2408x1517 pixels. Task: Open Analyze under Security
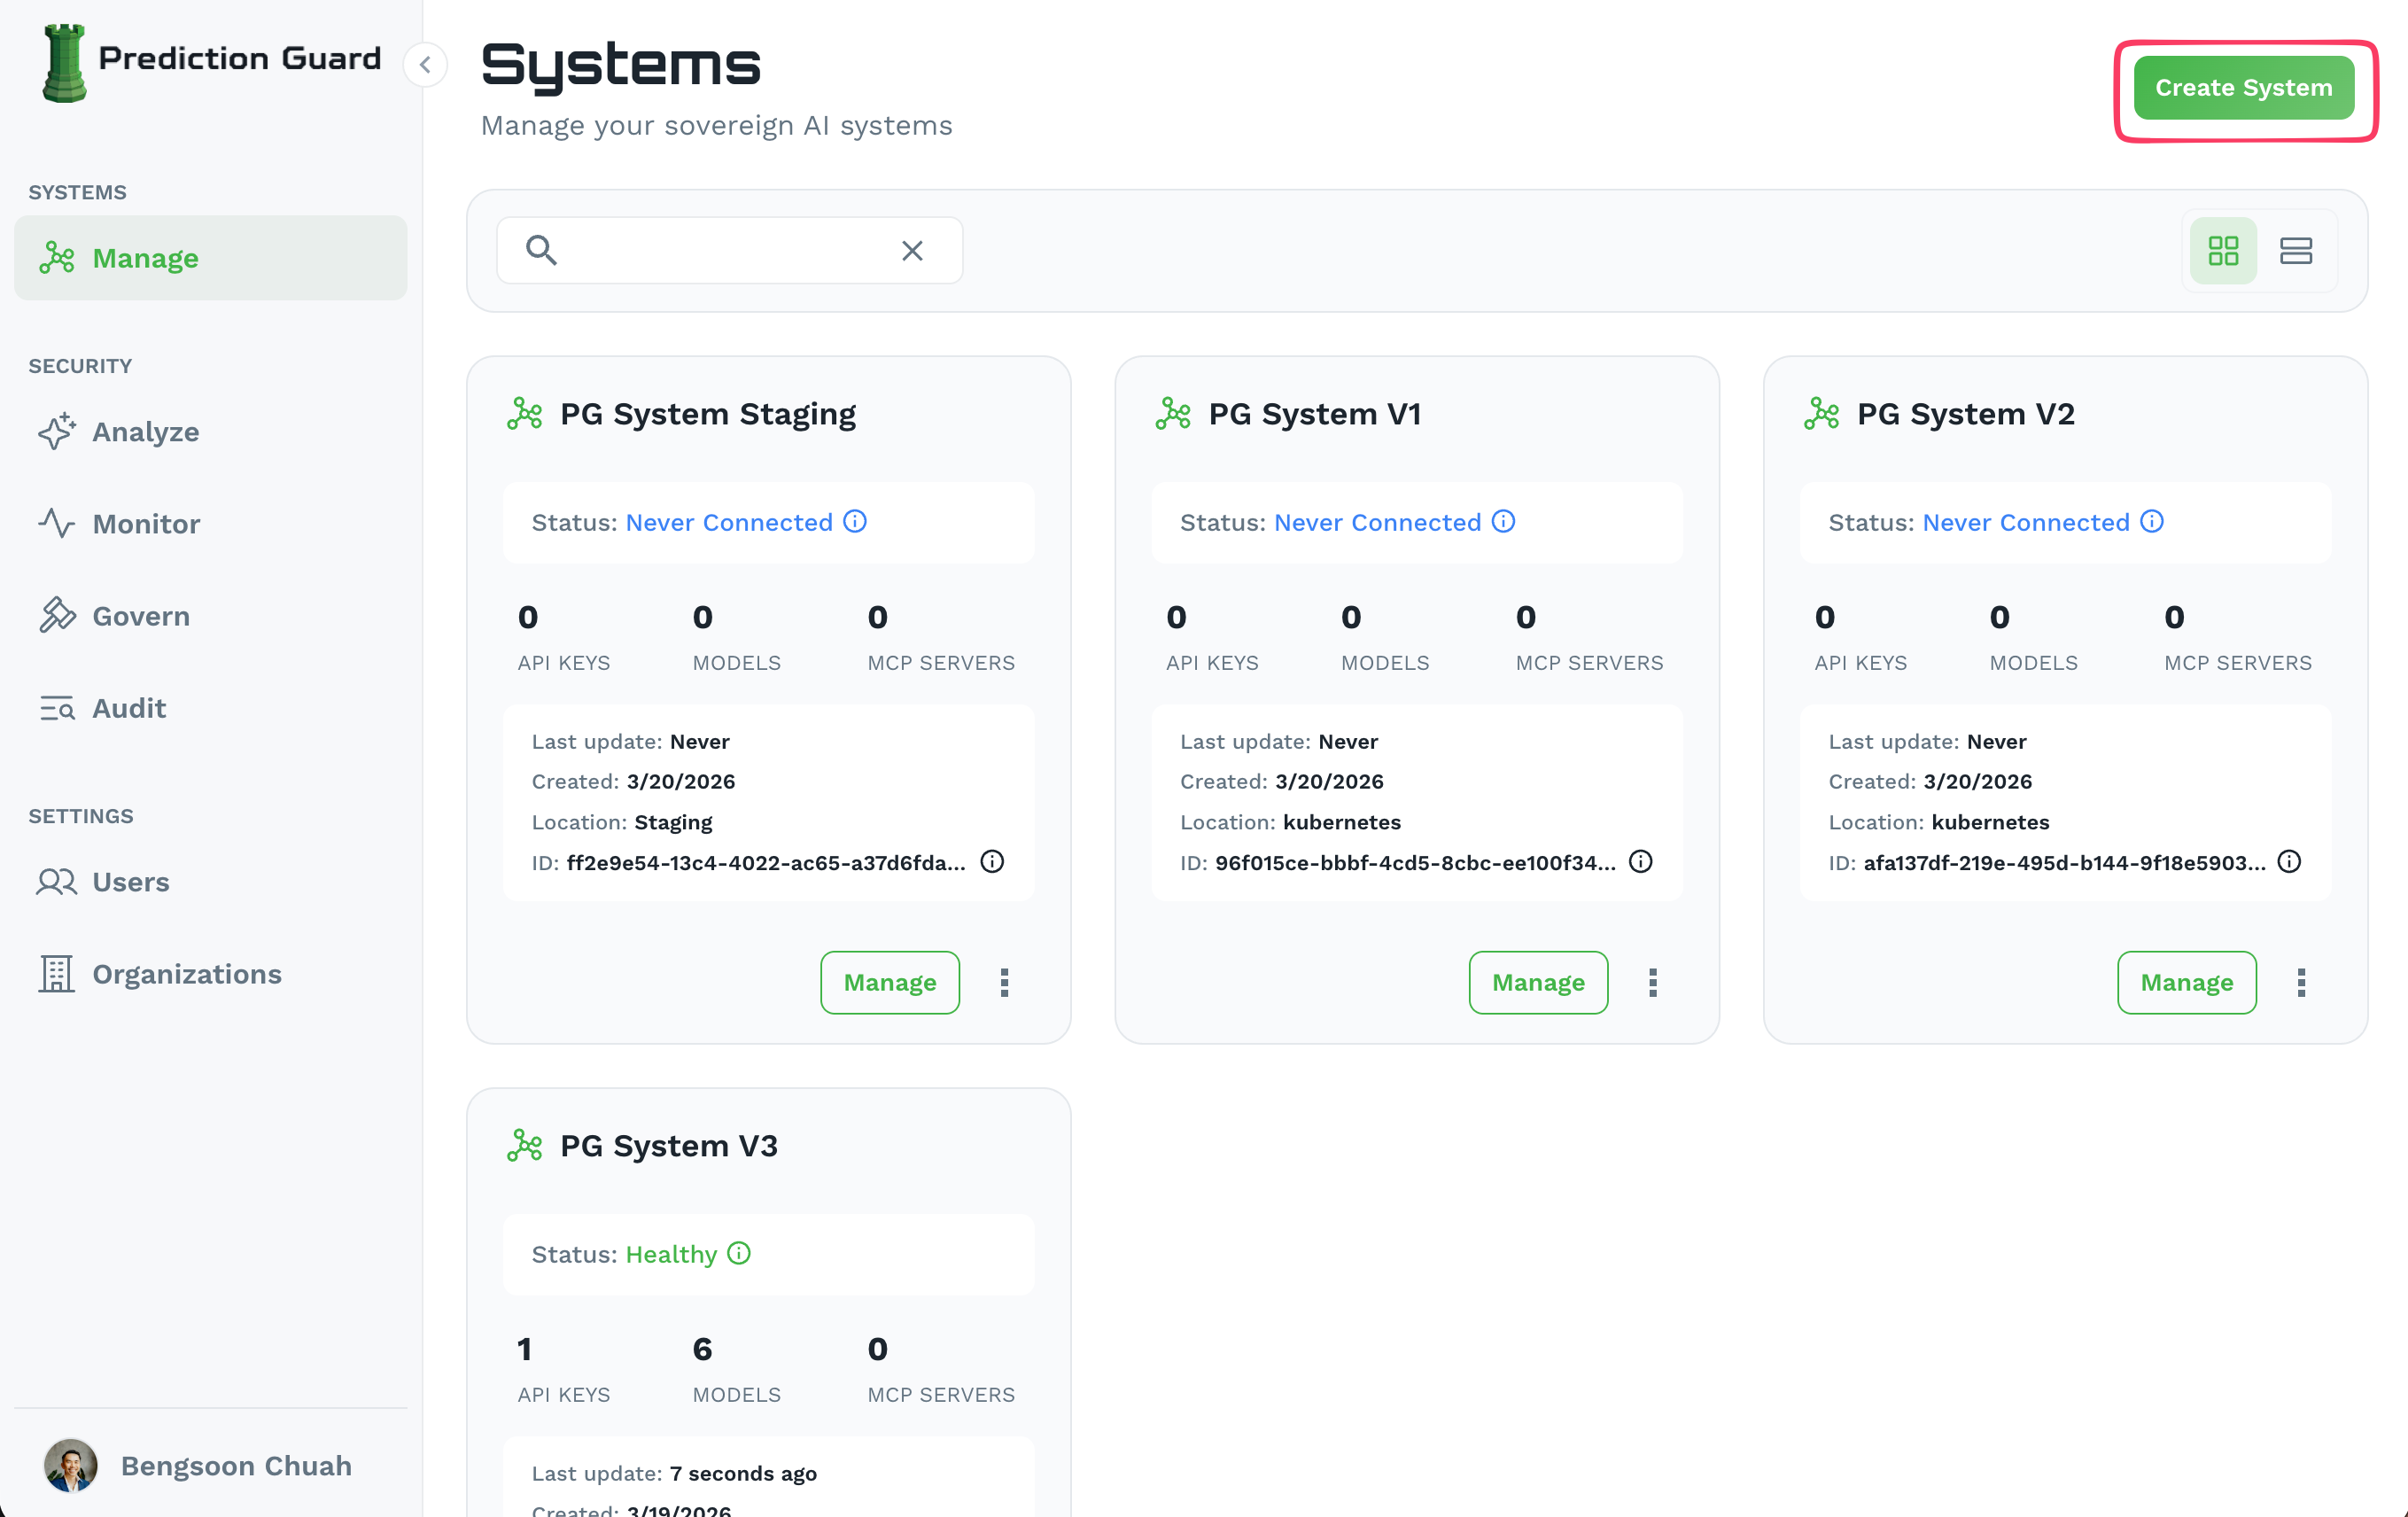(146, 432)
